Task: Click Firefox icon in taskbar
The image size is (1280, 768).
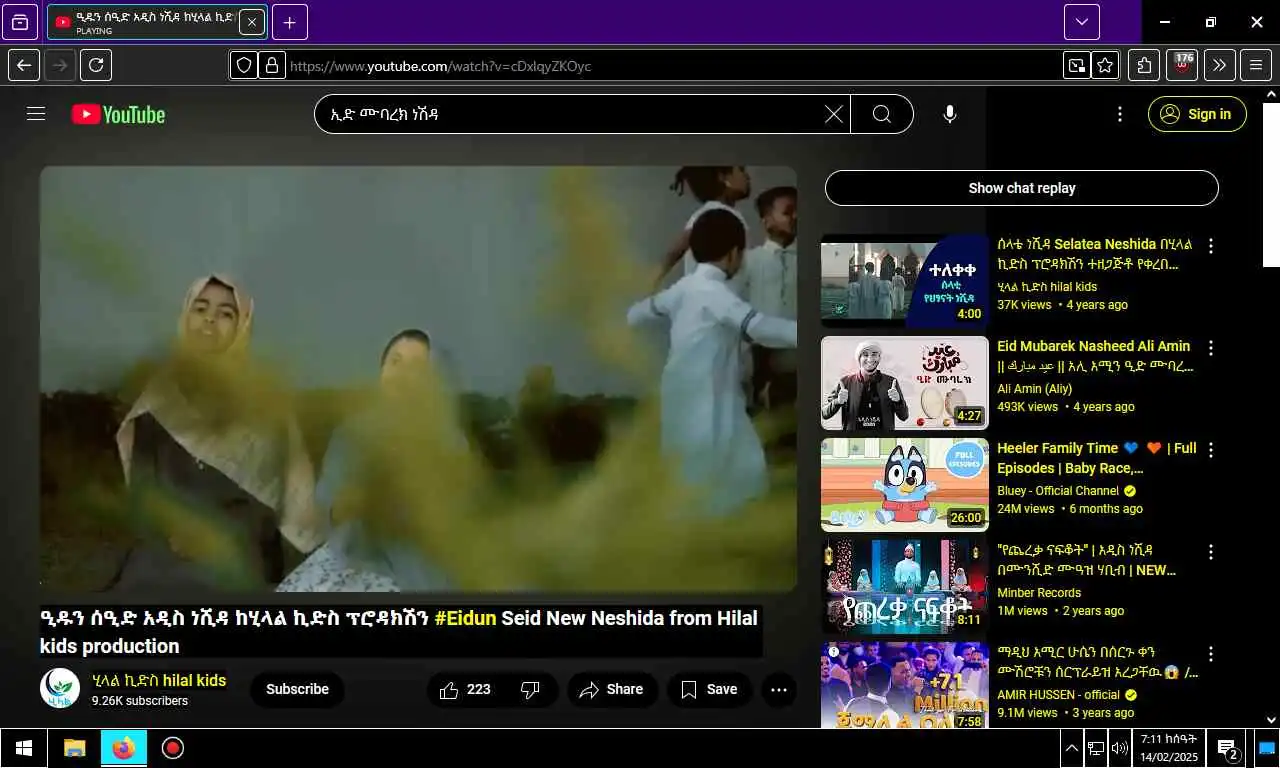Action: [x=123, y=748]
